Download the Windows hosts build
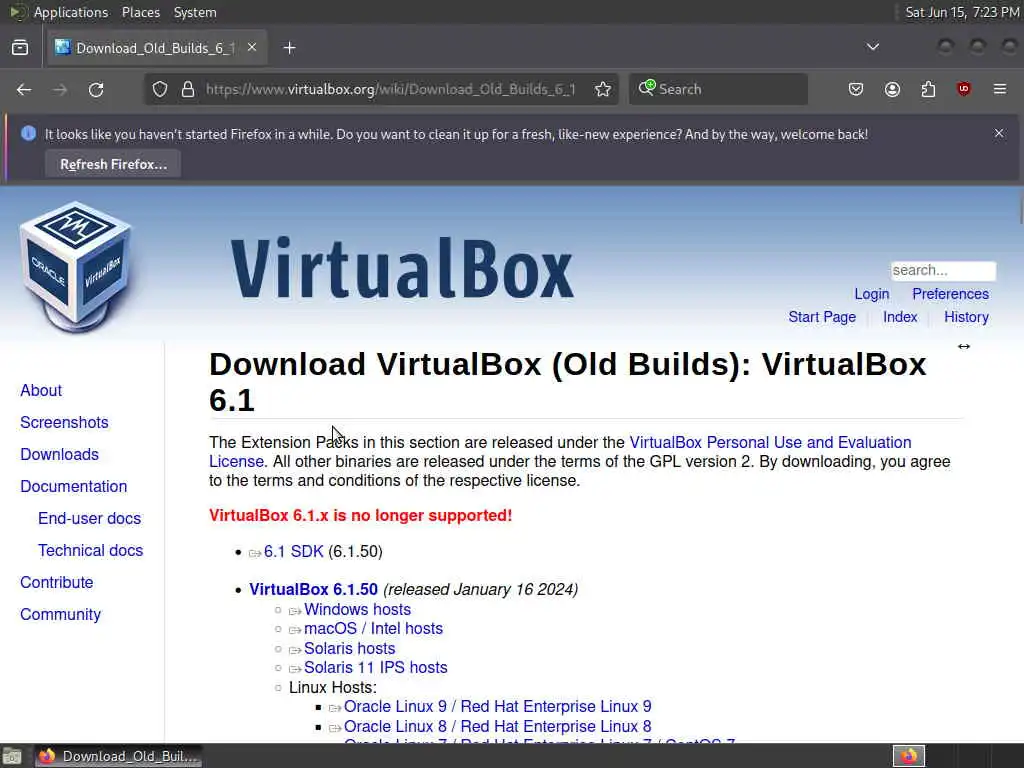1024x768 pixels. click(x=357, y=609)
